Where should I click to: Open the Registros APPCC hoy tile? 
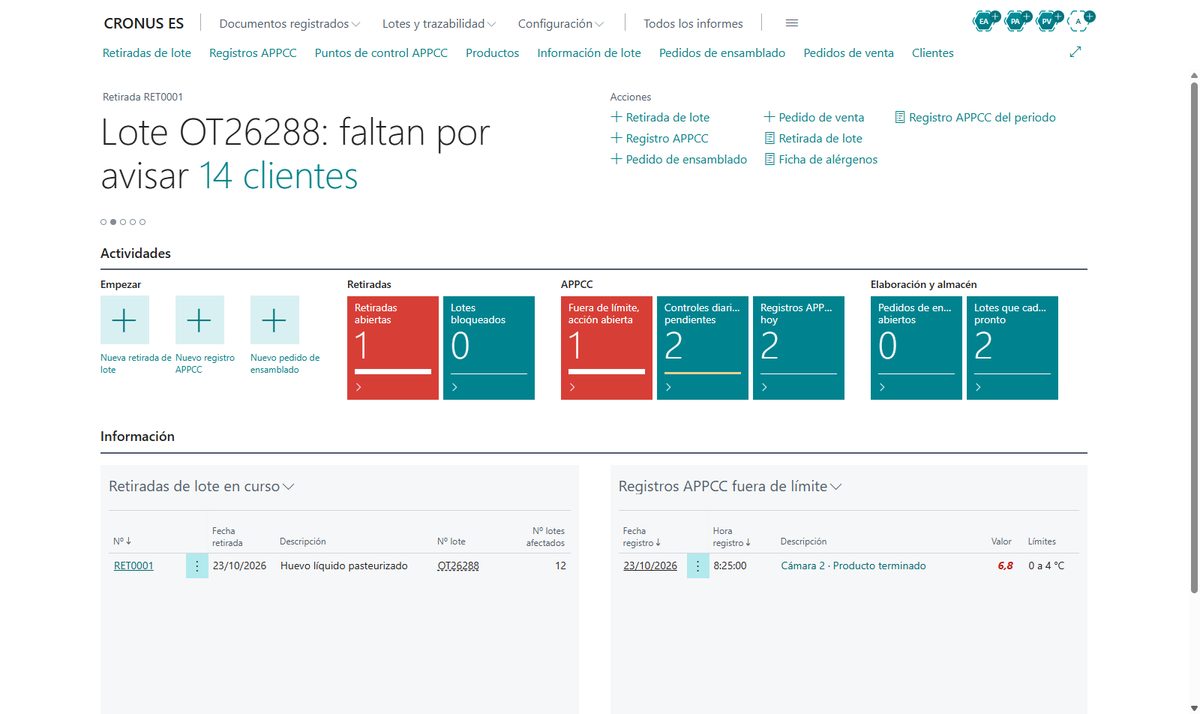799,348
